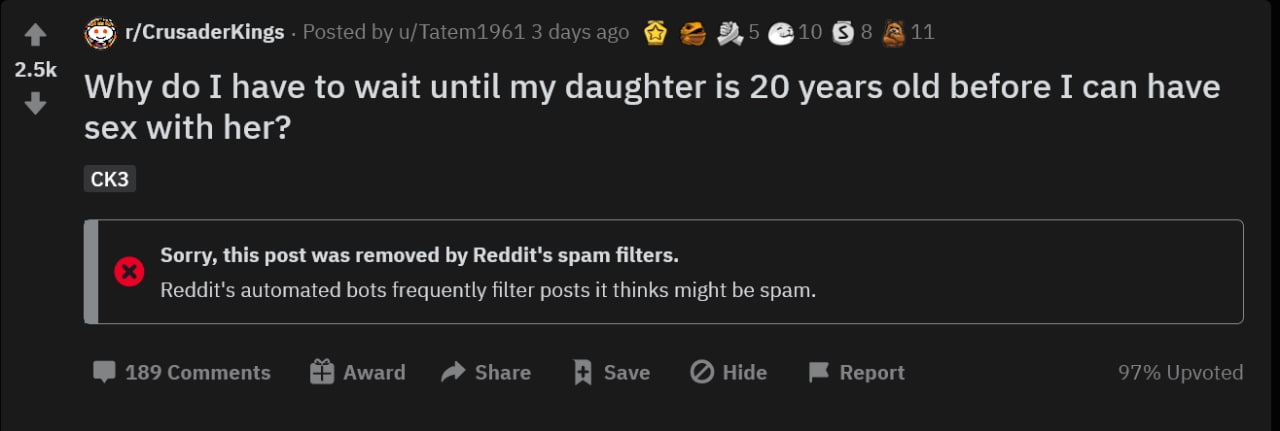Click the silver S award badge
Screen dimensions: 1280x431
[x=843, y=33]
